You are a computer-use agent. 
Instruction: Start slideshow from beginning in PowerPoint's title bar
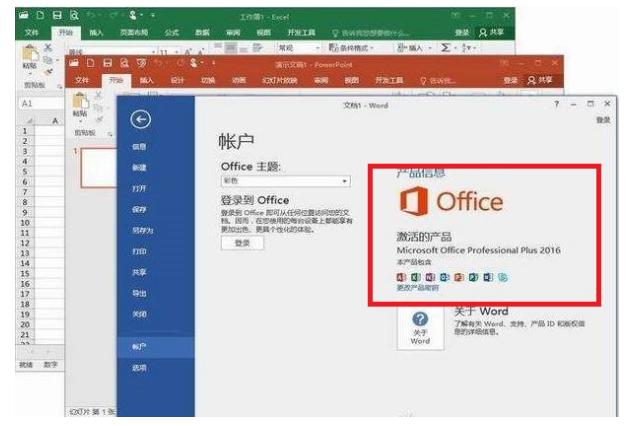click(141, 63)
